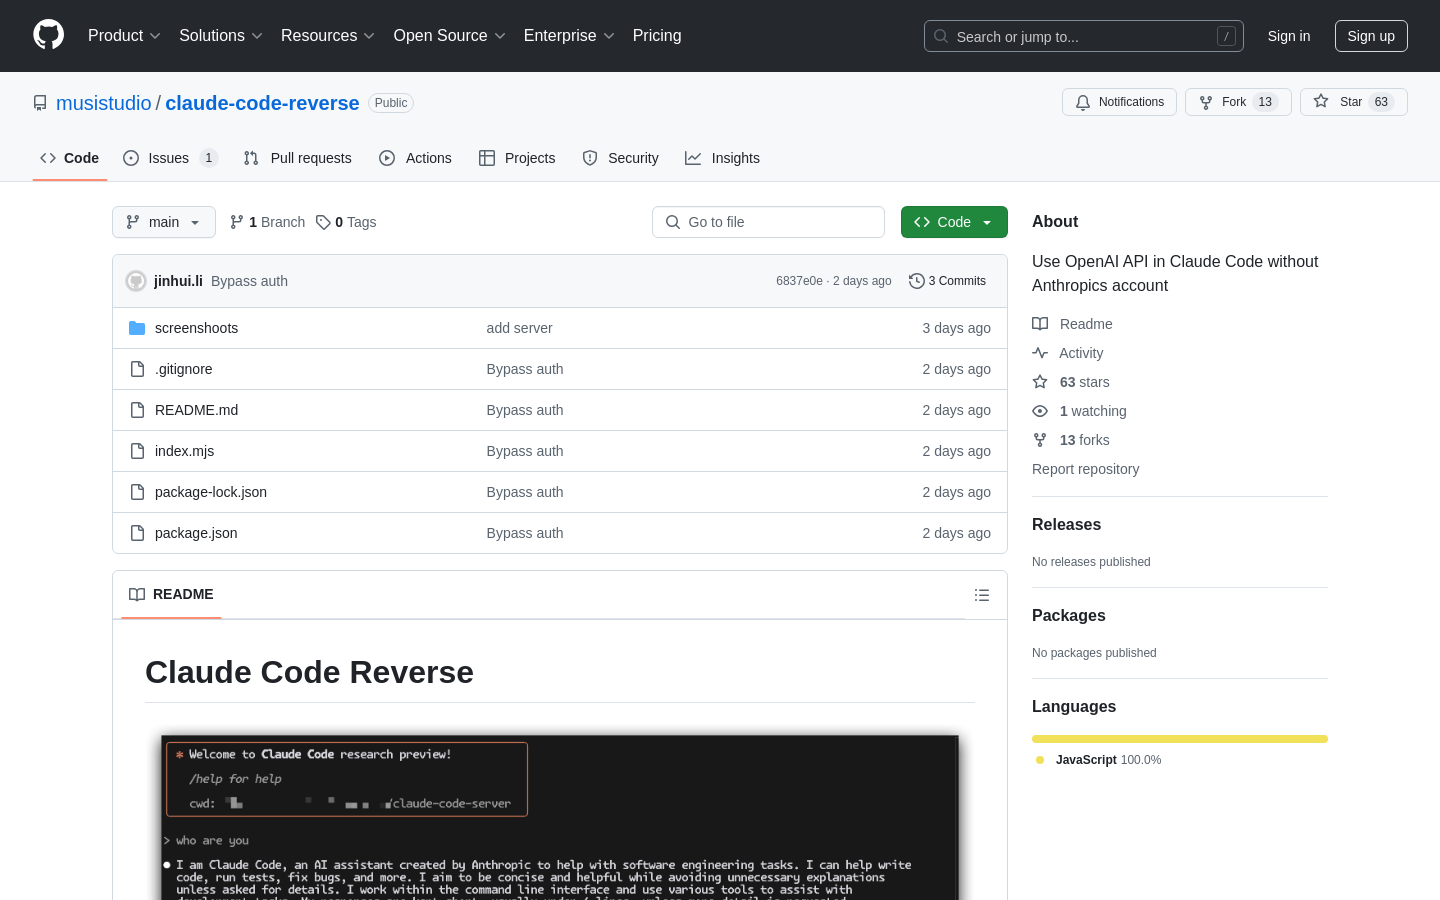Viewport: 1440px width, 900px height.
Task: Click the package-lock.json file icon
Action: click(x=137, y=492)
